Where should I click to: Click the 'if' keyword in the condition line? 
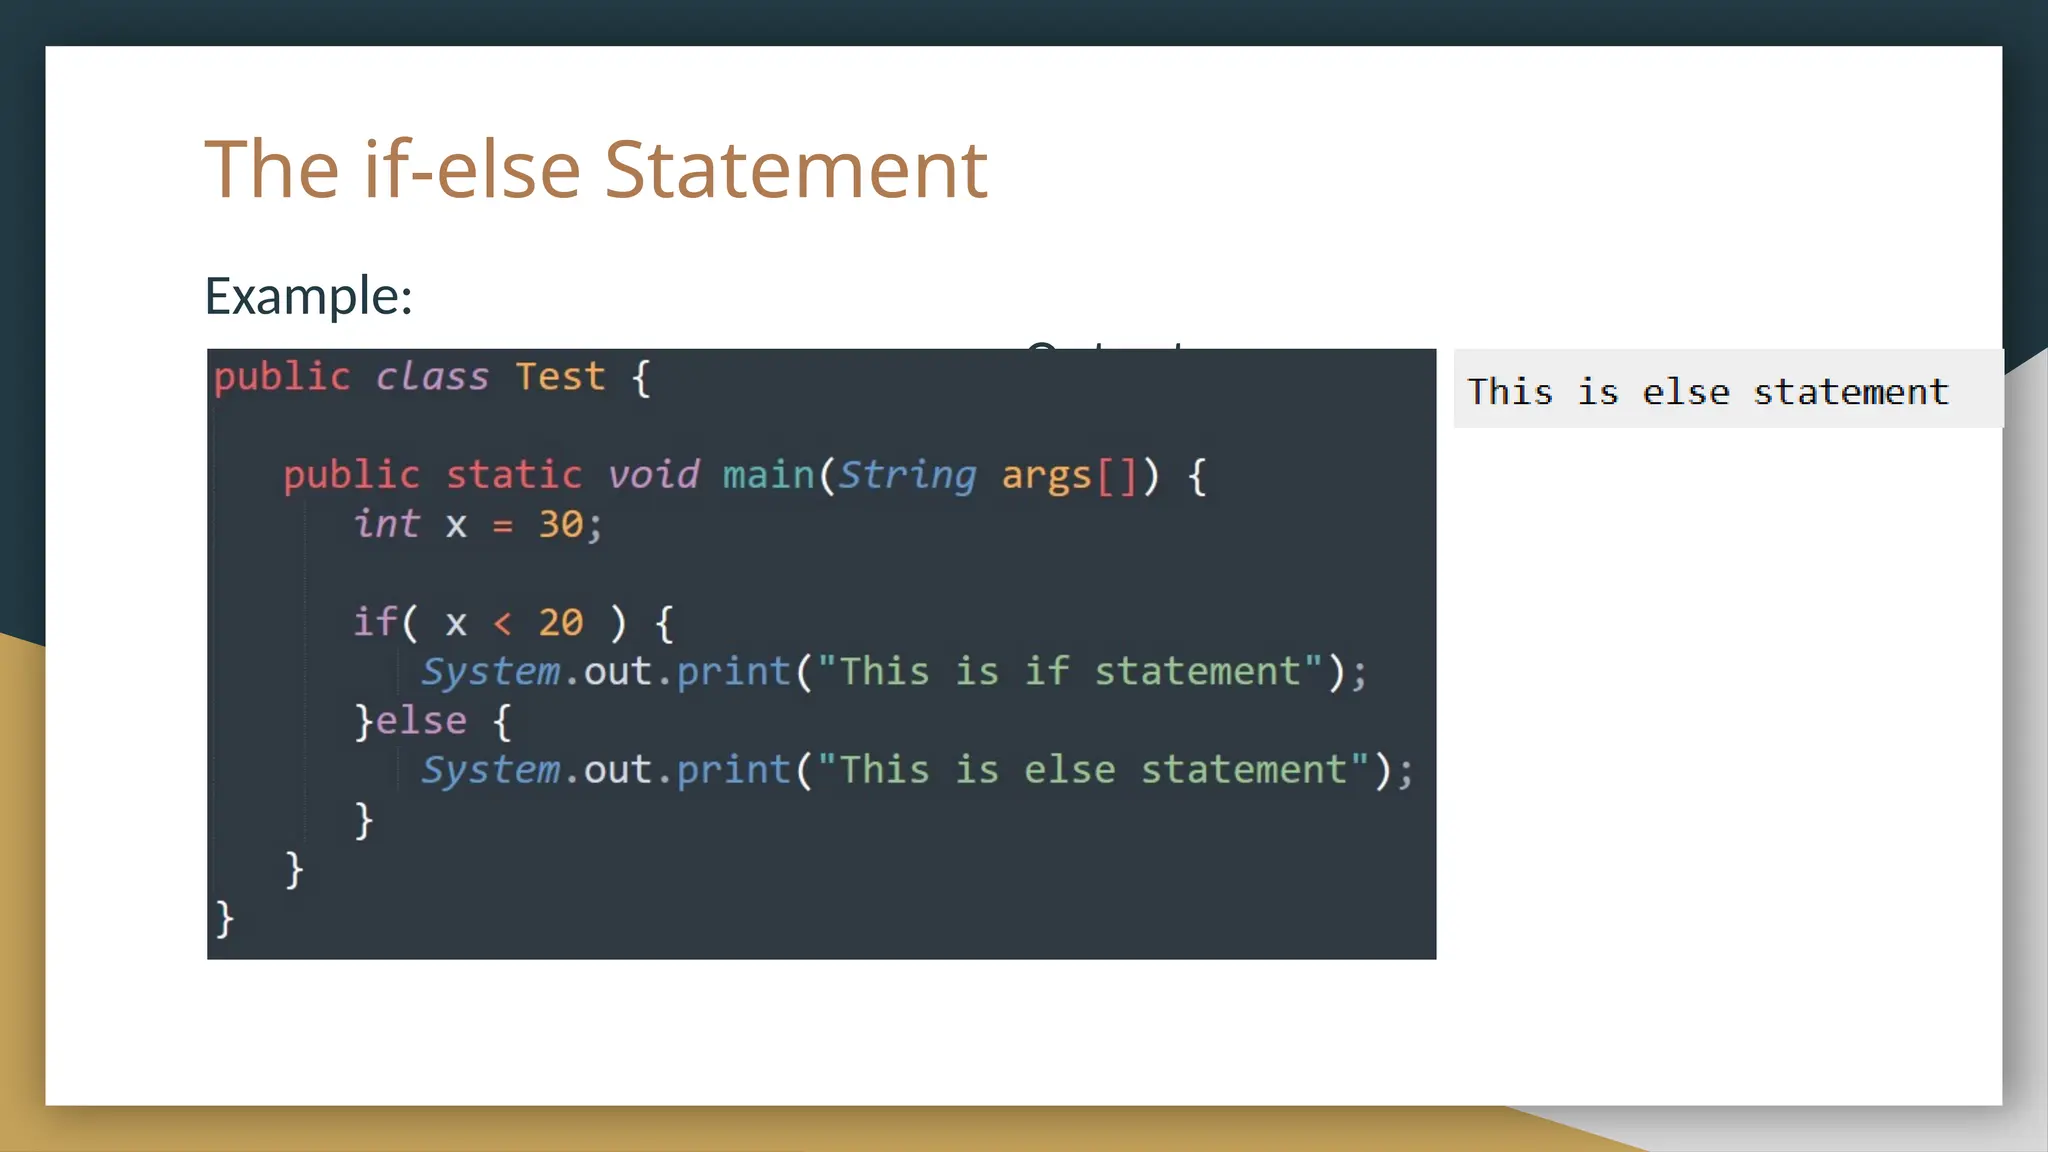tap(375, 622)
